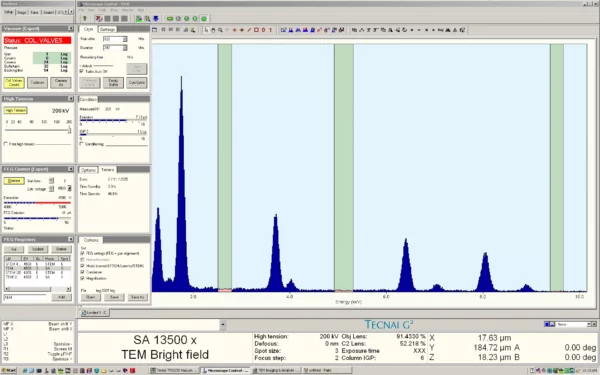Adjust the high tension kV slider handle
600x375 pixels.
point(69,130)
